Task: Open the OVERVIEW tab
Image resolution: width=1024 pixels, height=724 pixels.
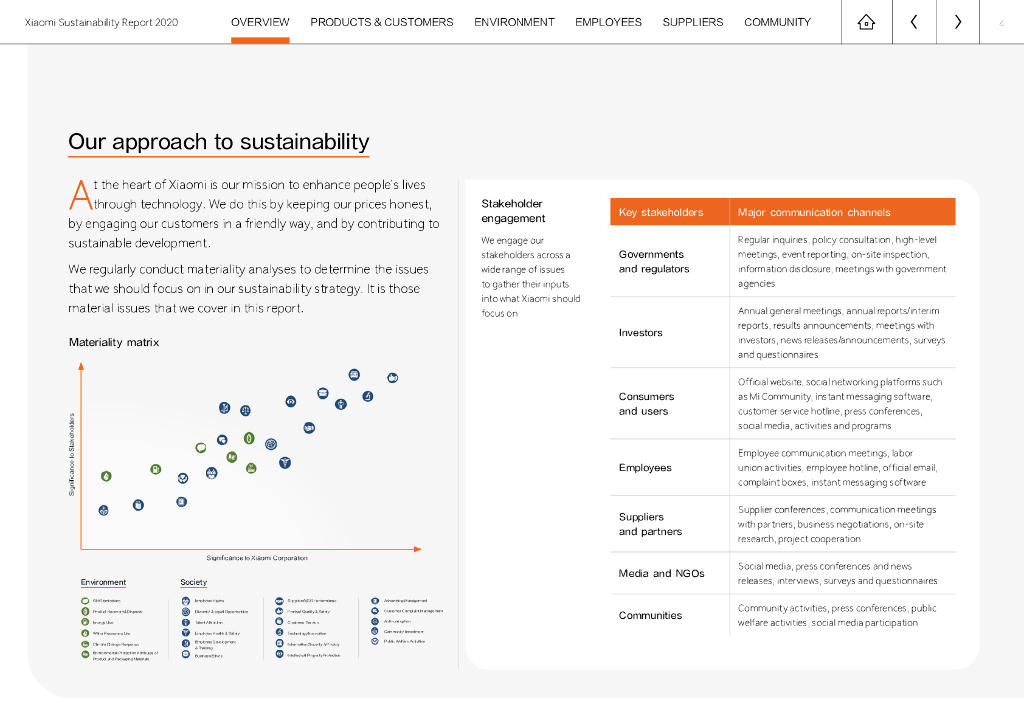Action: pyautogui.click(x=260, y=22)
